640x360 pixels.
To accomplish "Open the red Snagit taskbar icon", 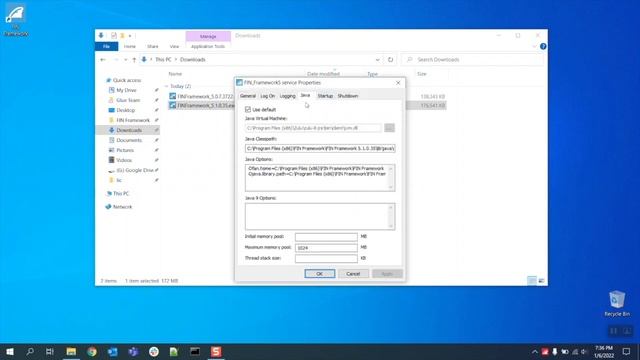I will 216,351.
